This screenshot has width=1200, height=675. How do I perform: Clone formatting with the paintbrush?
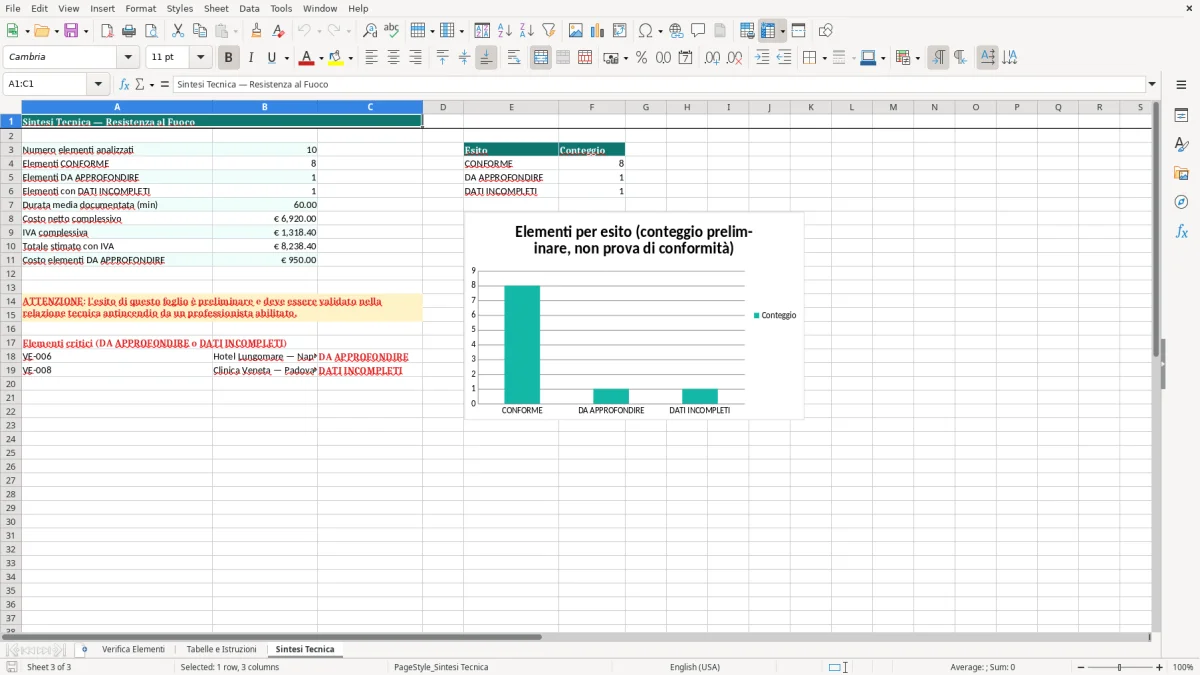[x=256, y=31]
